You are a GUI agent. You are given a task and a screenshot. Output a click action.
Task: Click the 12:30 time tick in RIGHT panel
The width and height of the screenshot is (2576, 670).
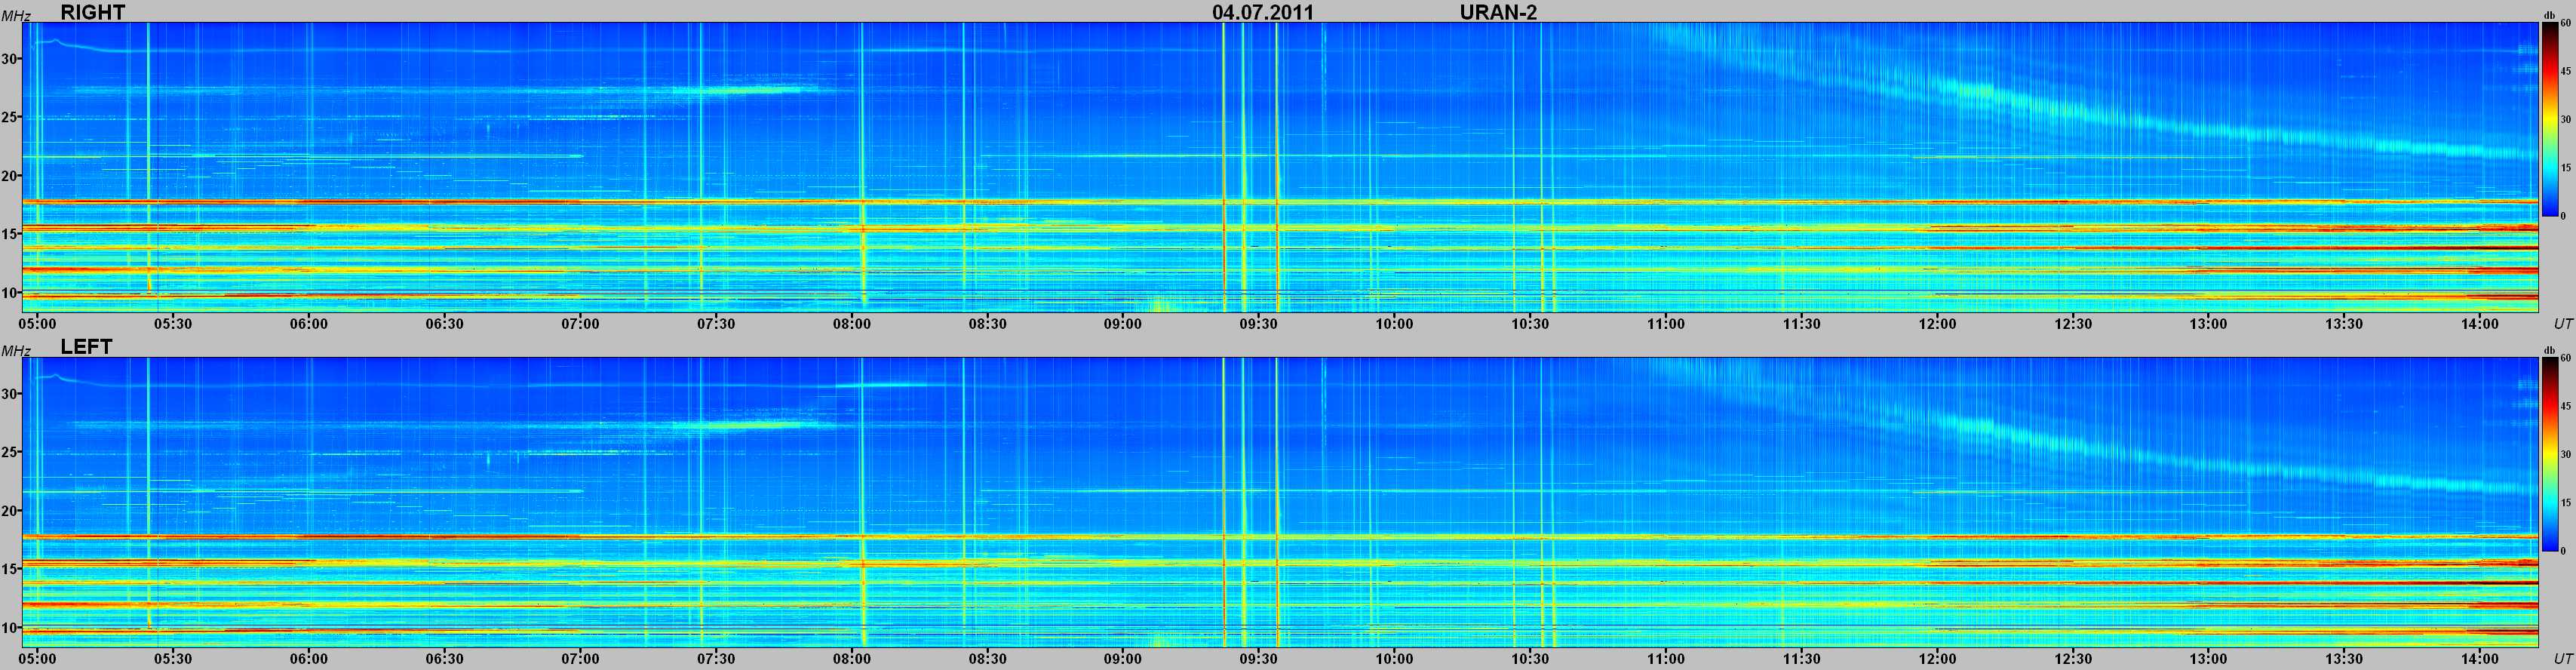tap(2073, 324)
